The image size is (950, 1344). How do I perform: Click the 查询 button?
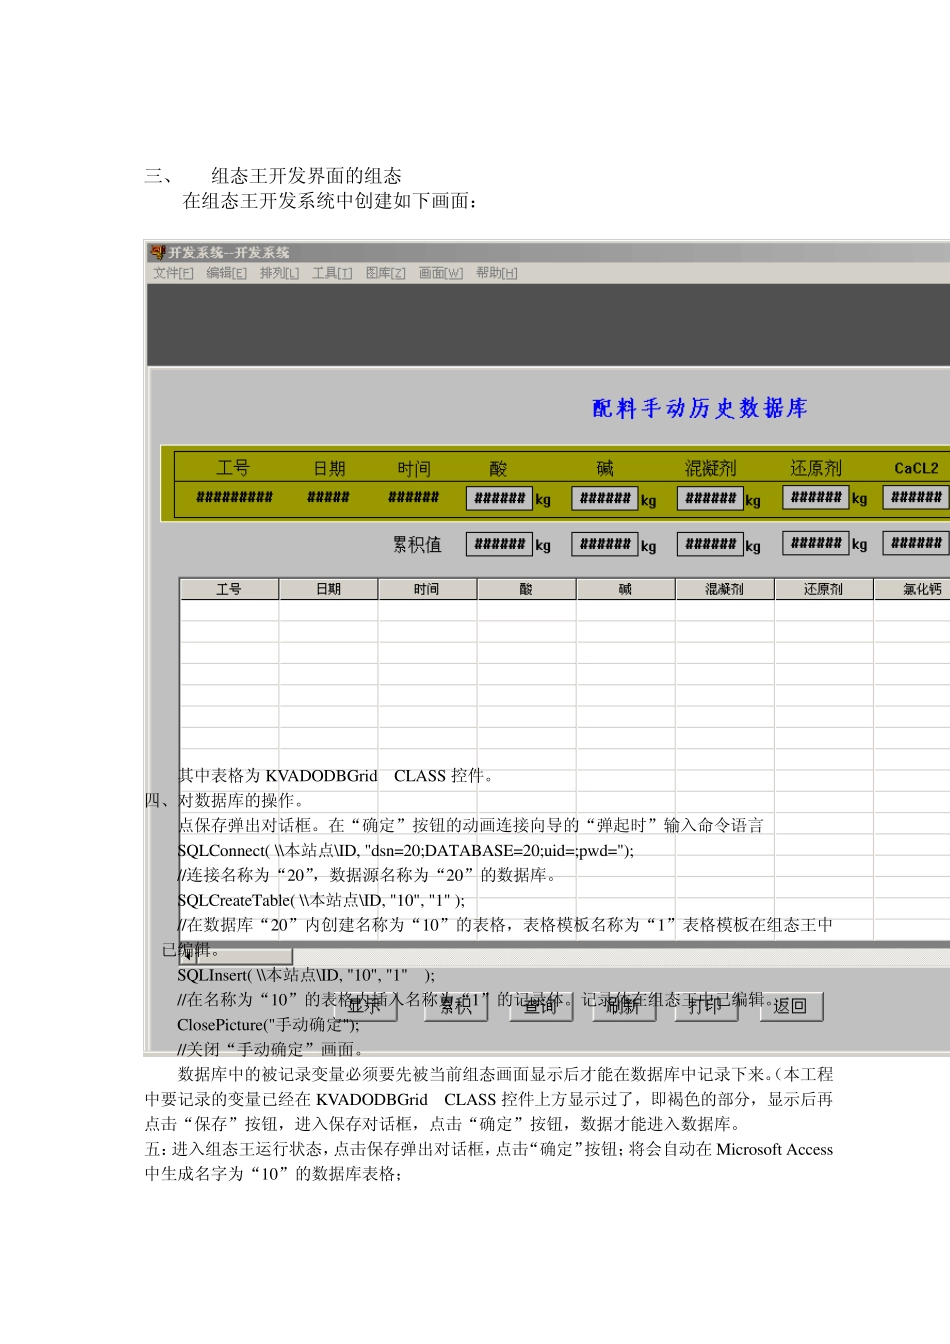pos(540,1005)
